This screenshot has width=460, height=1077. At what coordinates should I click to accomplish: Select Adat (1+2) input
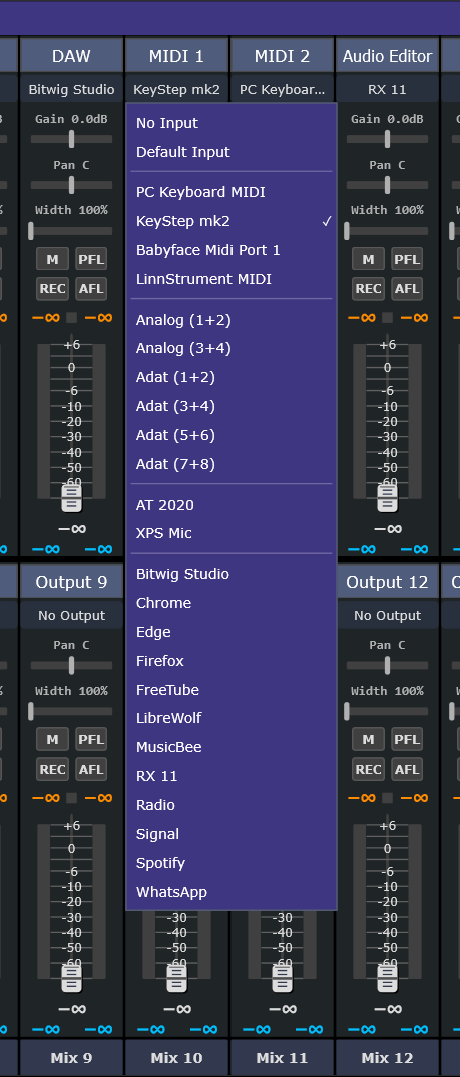231,377
